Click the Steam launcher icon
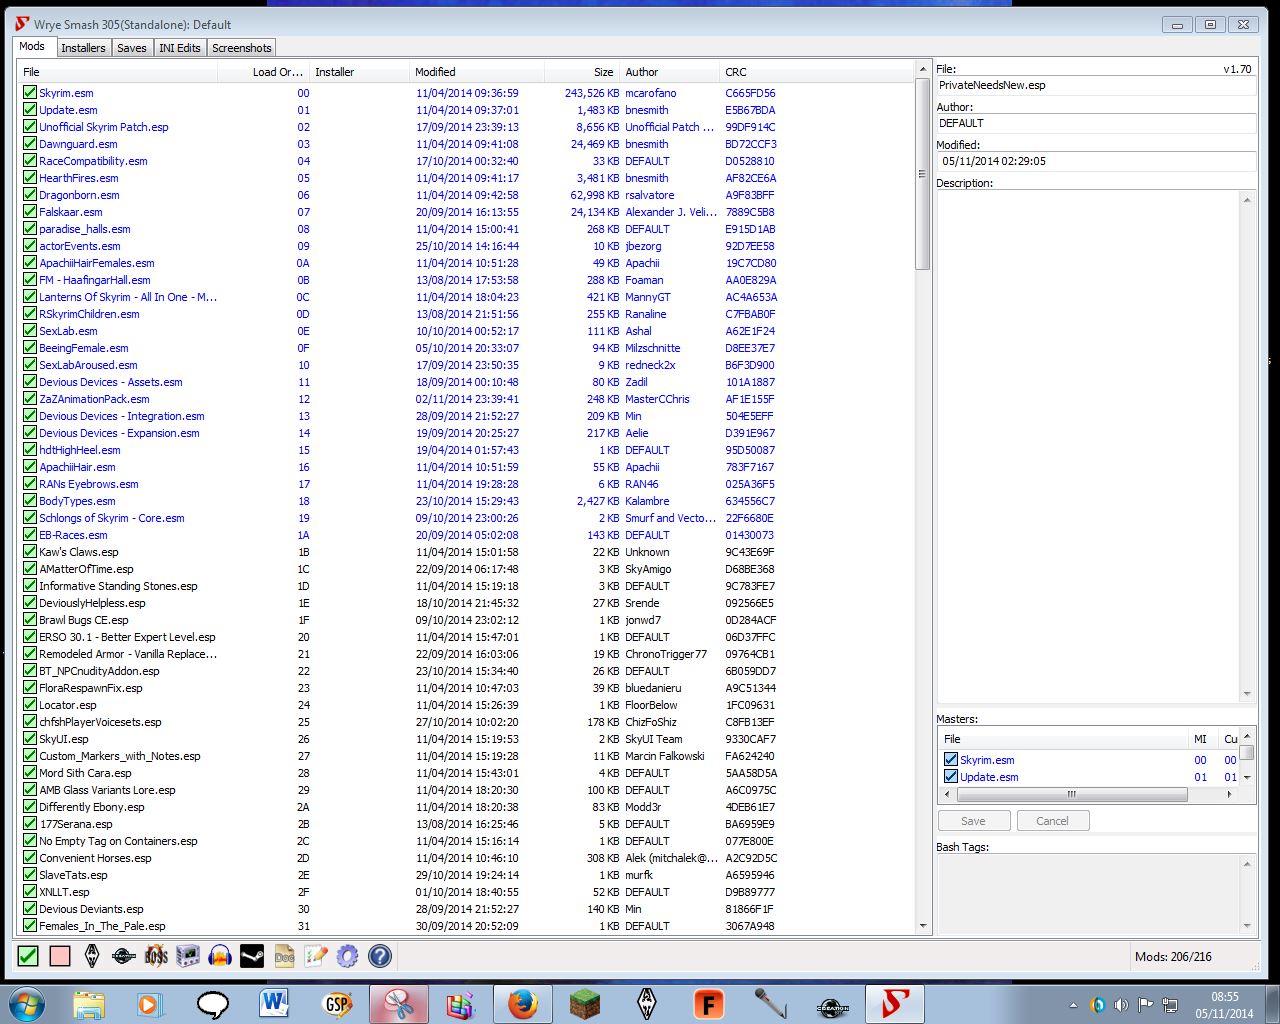Screen dimensions: 1280x1024 [252, 956]
